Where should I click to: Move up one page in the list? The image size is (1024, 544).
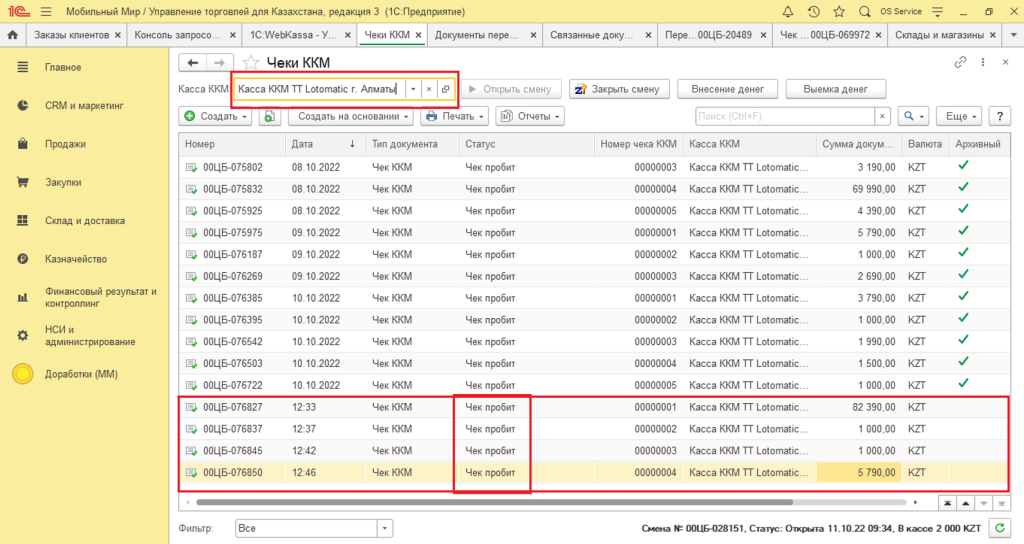pos(965,503)
